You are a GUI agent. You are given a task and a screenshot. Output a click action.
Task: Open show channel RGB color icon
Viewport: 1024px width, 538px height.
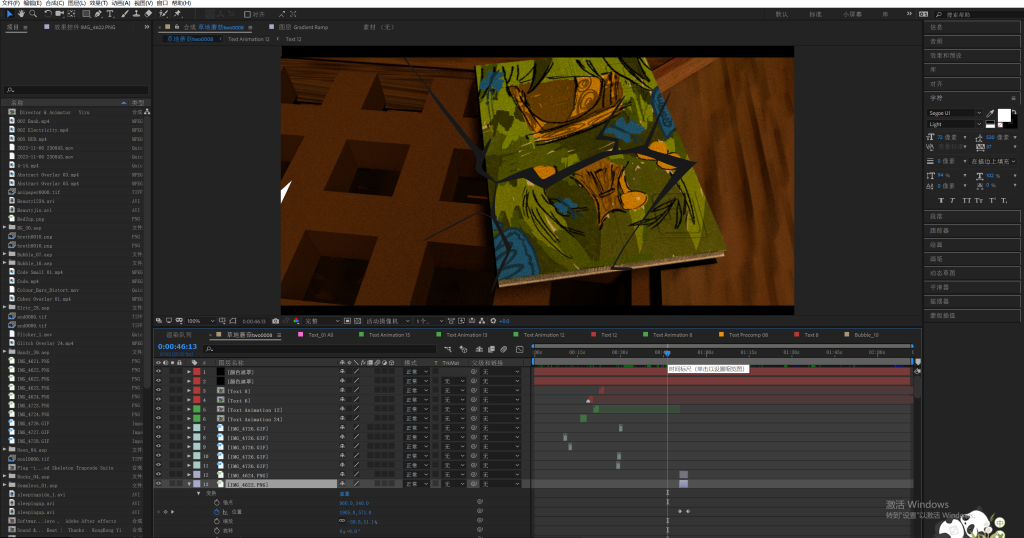click(296, 321)
